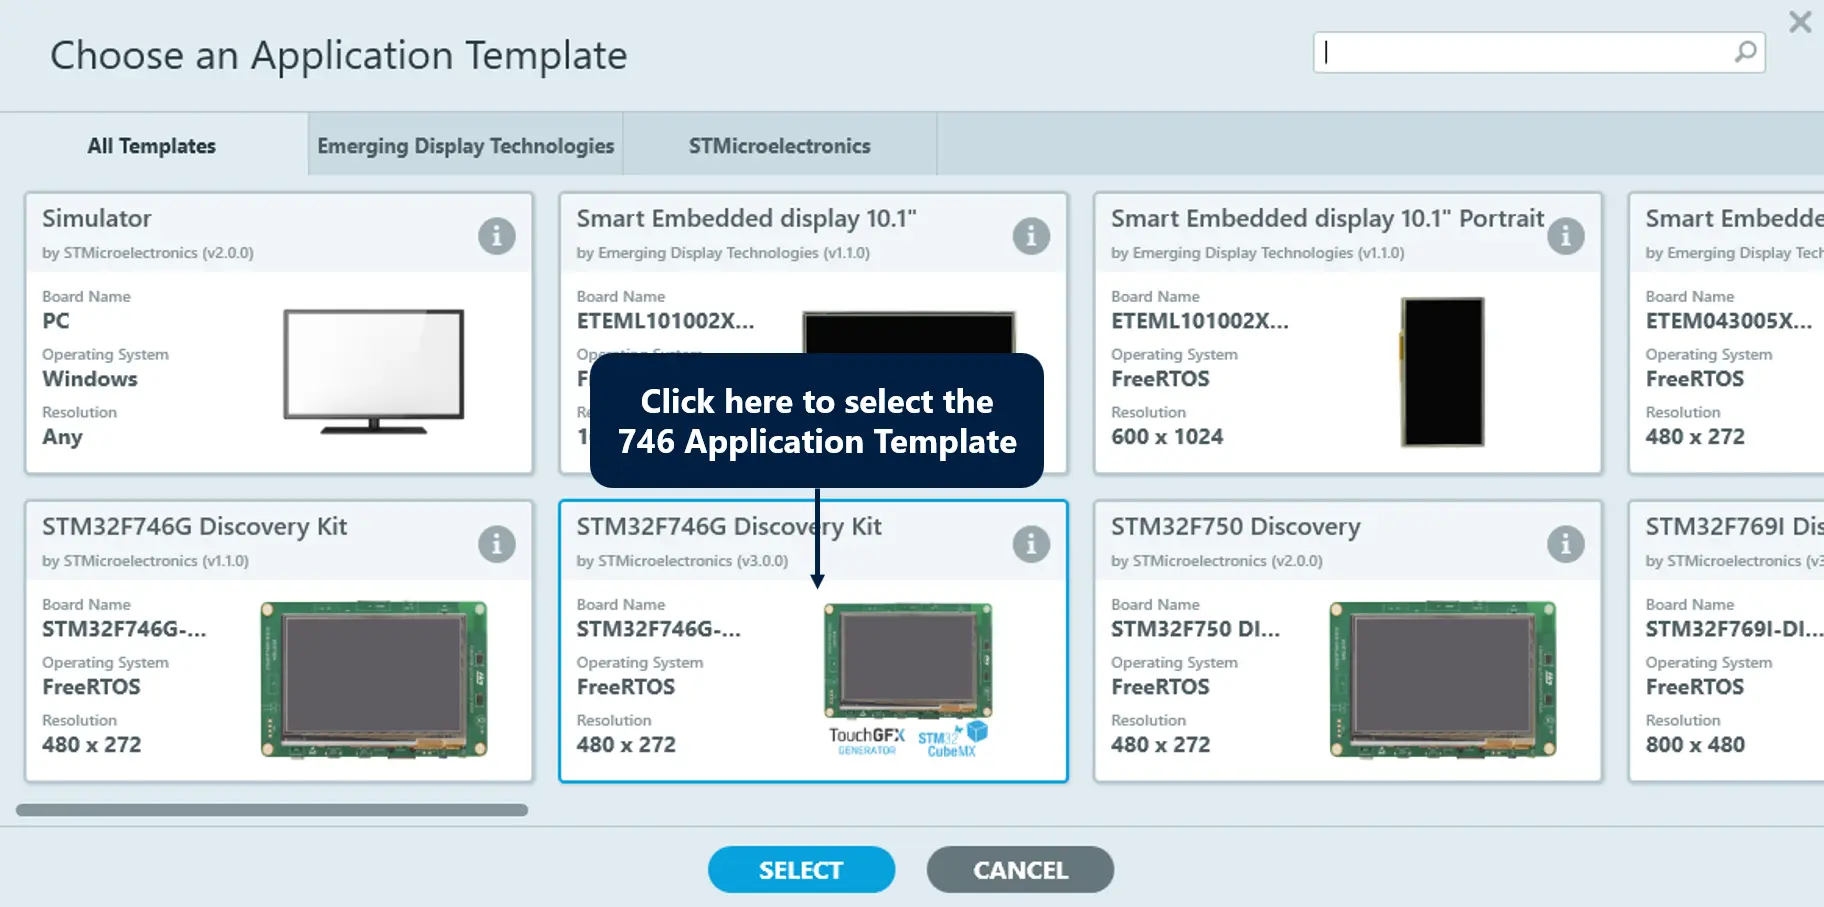This screenshot has width=1824, height=907.
Task: Open Emerging Display Technologies tab
Action: tap(466, 146)
